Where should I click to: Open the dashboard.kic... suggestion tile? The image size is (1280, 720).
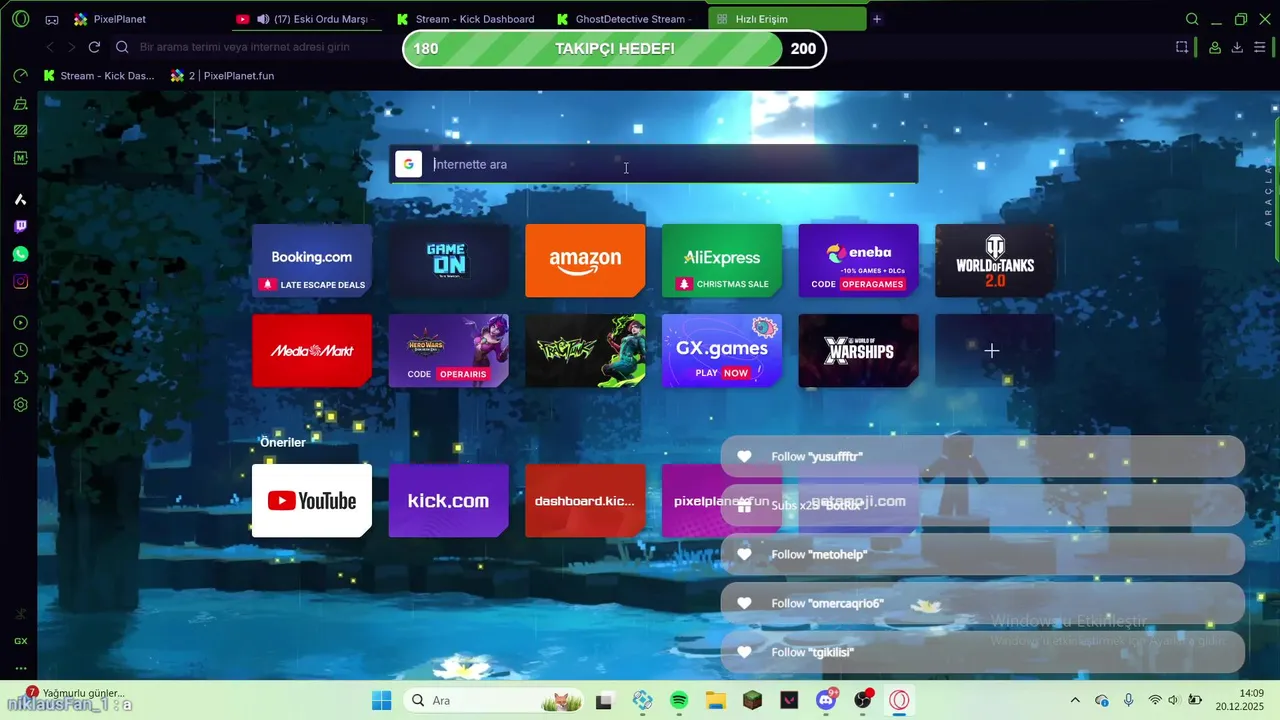click(585, 501)
